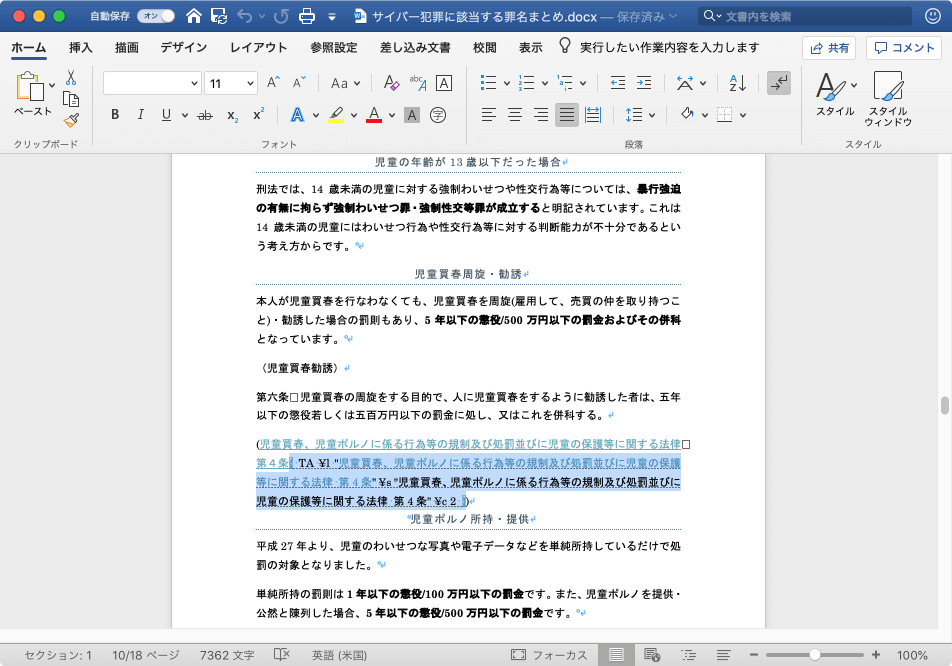Apply subscript formatting

[x=233, y=115]
